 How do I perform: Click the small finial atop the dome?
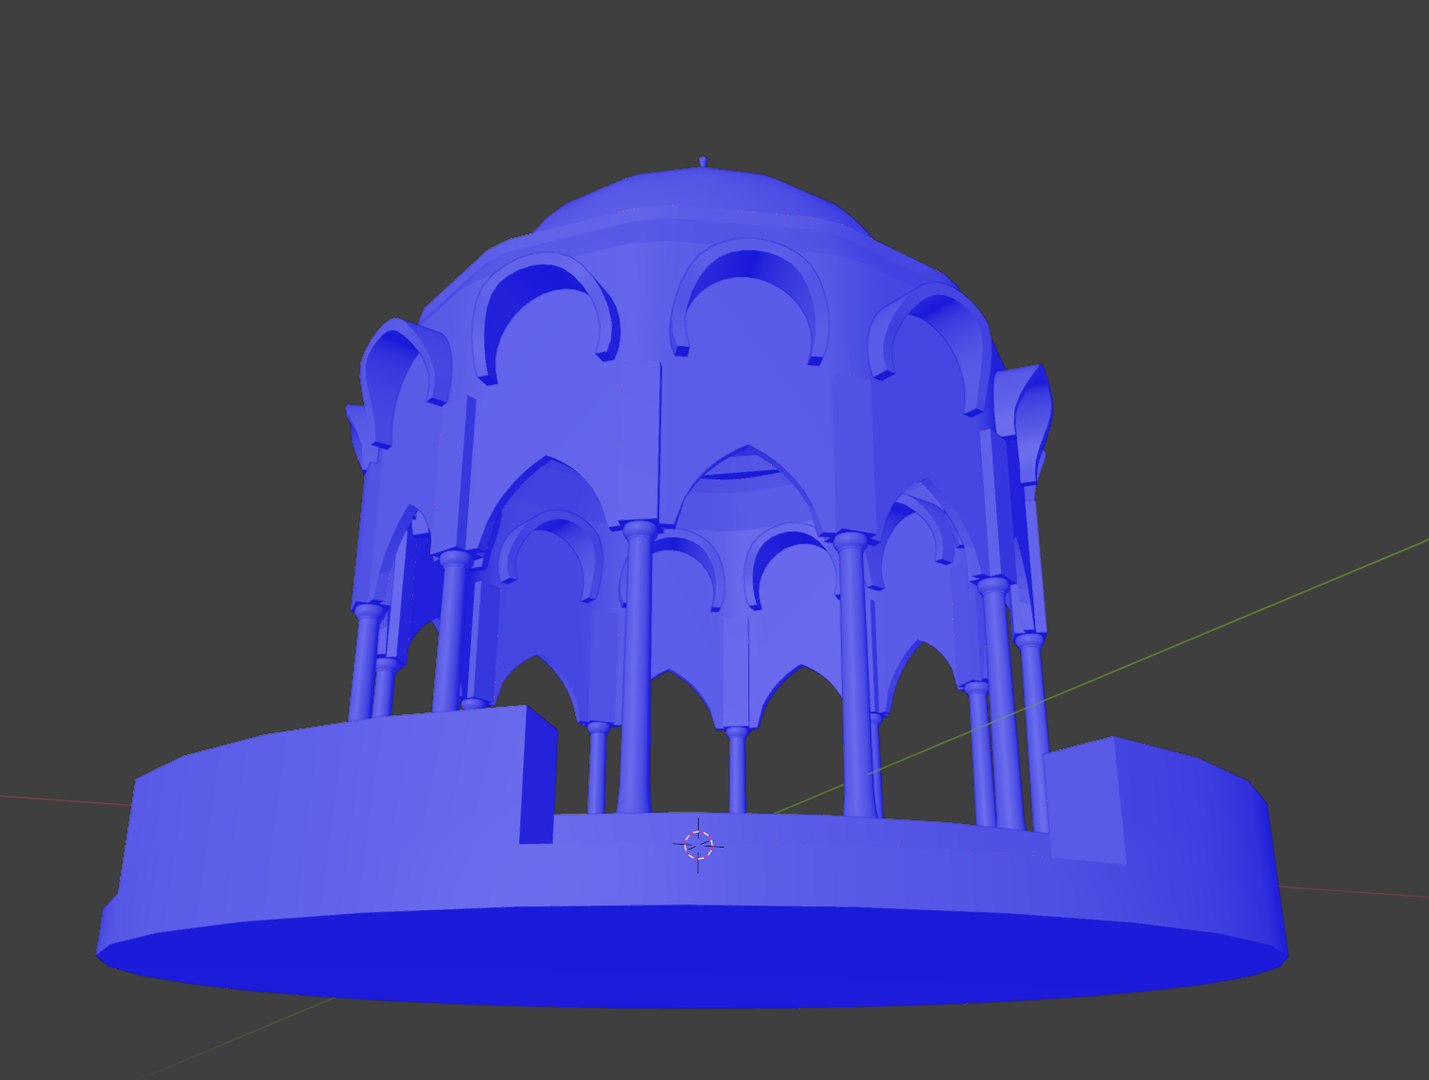[703, 162]
